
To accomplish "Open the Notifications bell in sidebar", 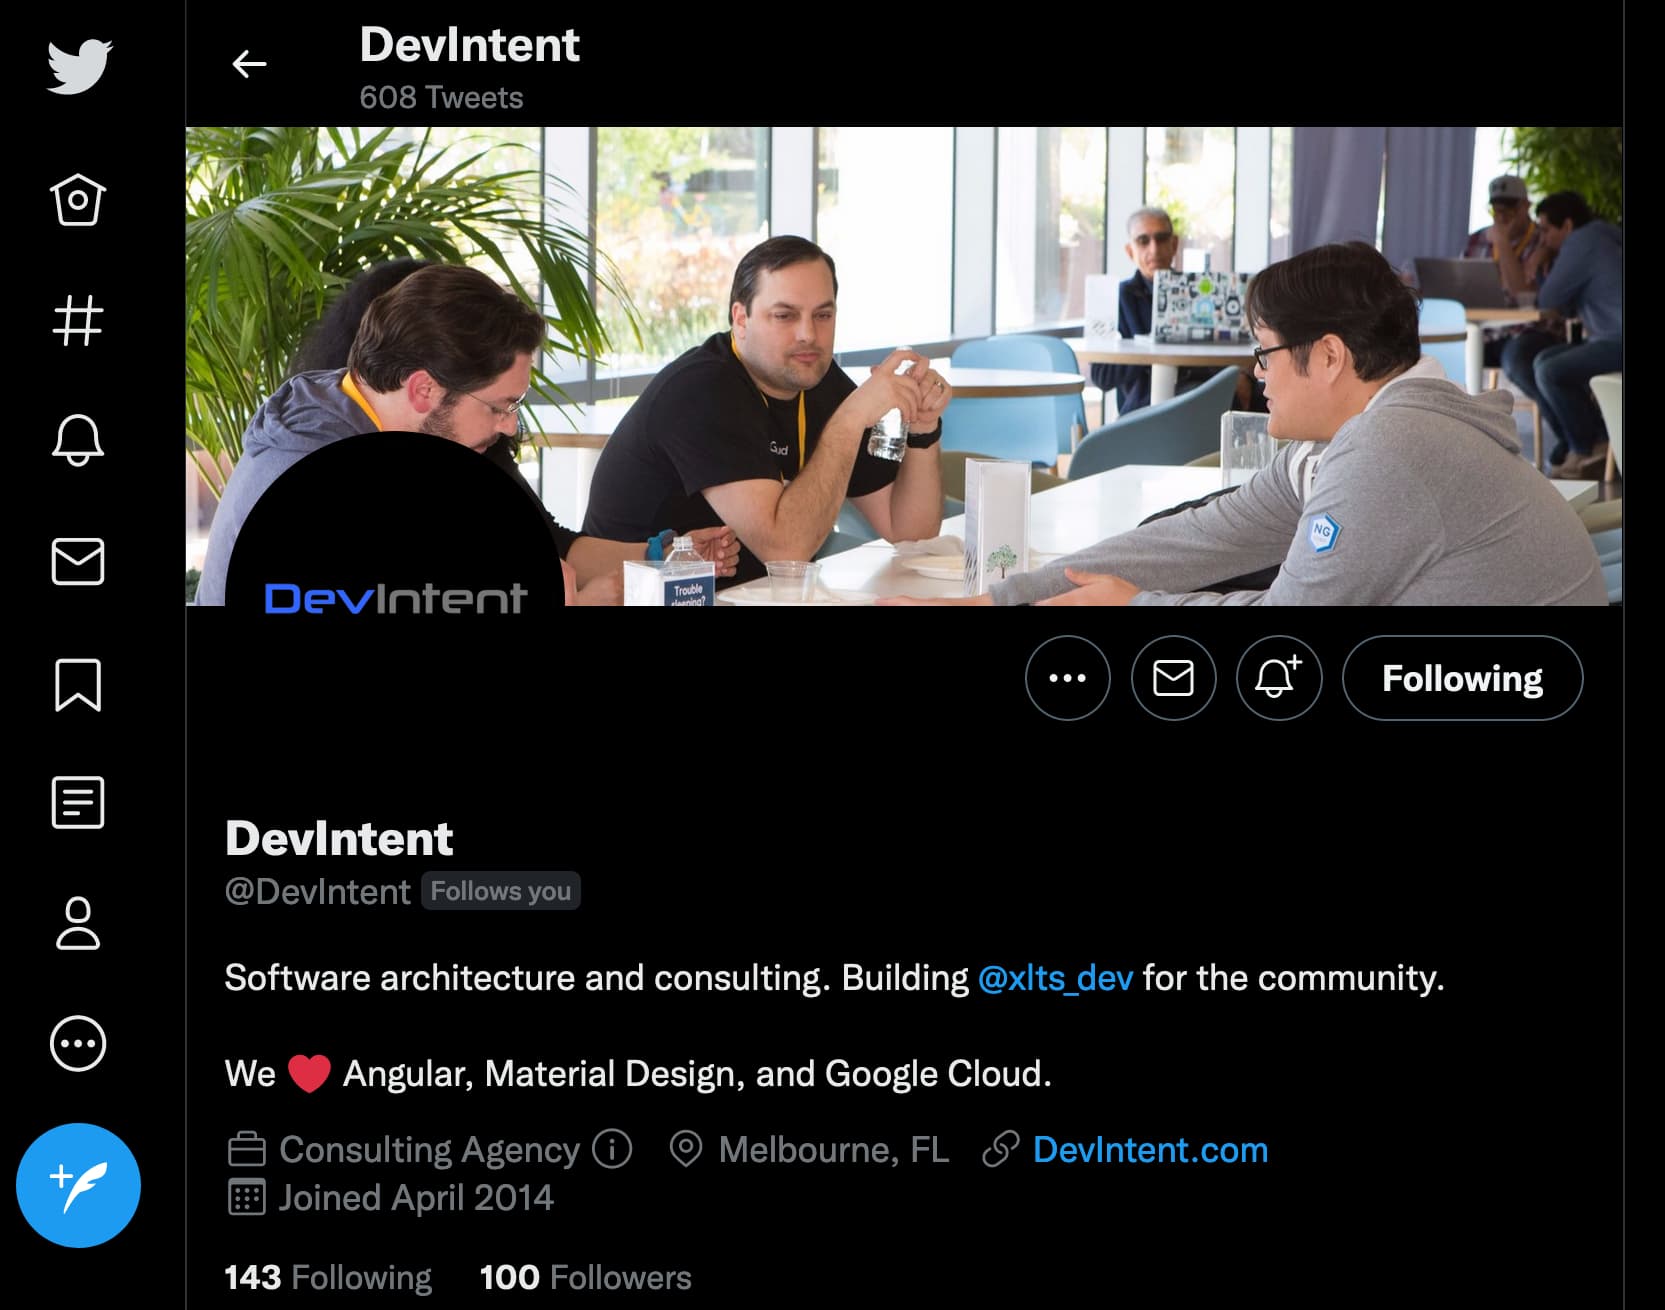I will (x=78, y=440).
